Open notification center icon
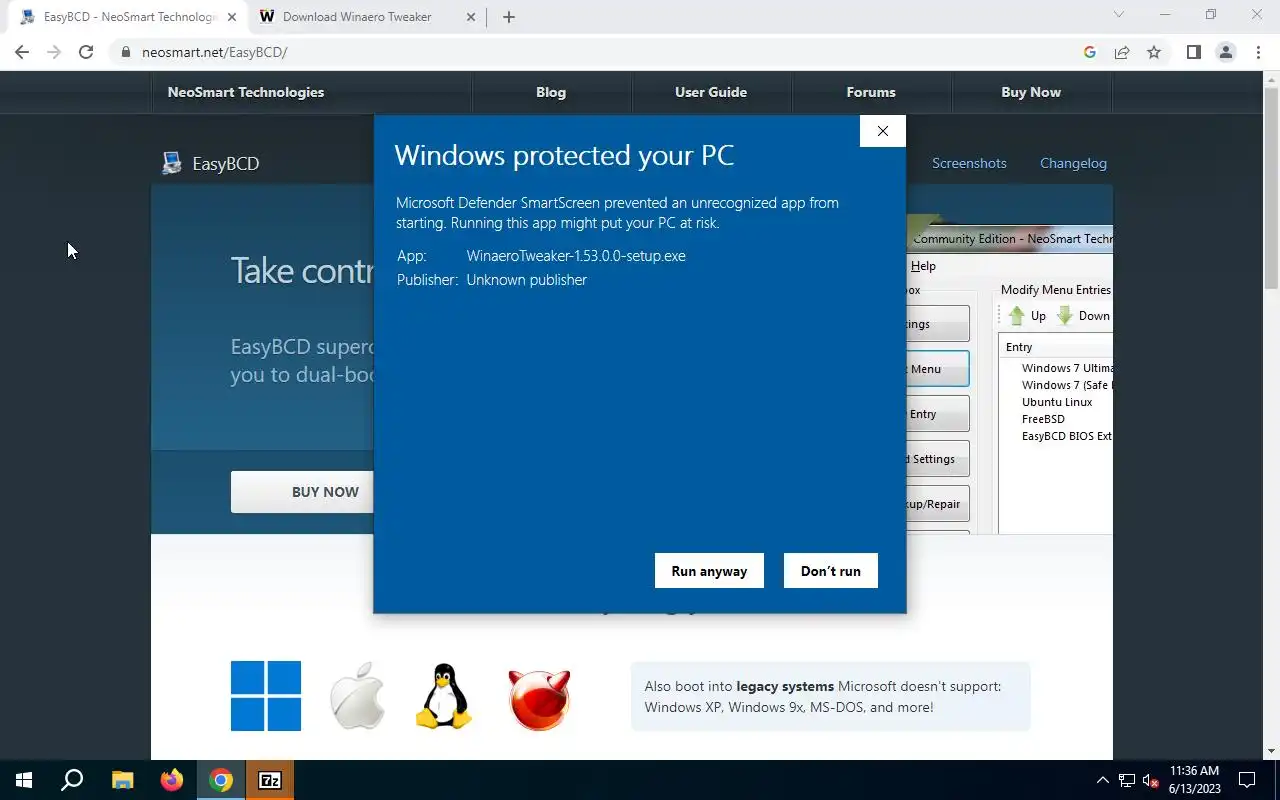The height and width of the screenshot is (800, 1280). 1247,780
